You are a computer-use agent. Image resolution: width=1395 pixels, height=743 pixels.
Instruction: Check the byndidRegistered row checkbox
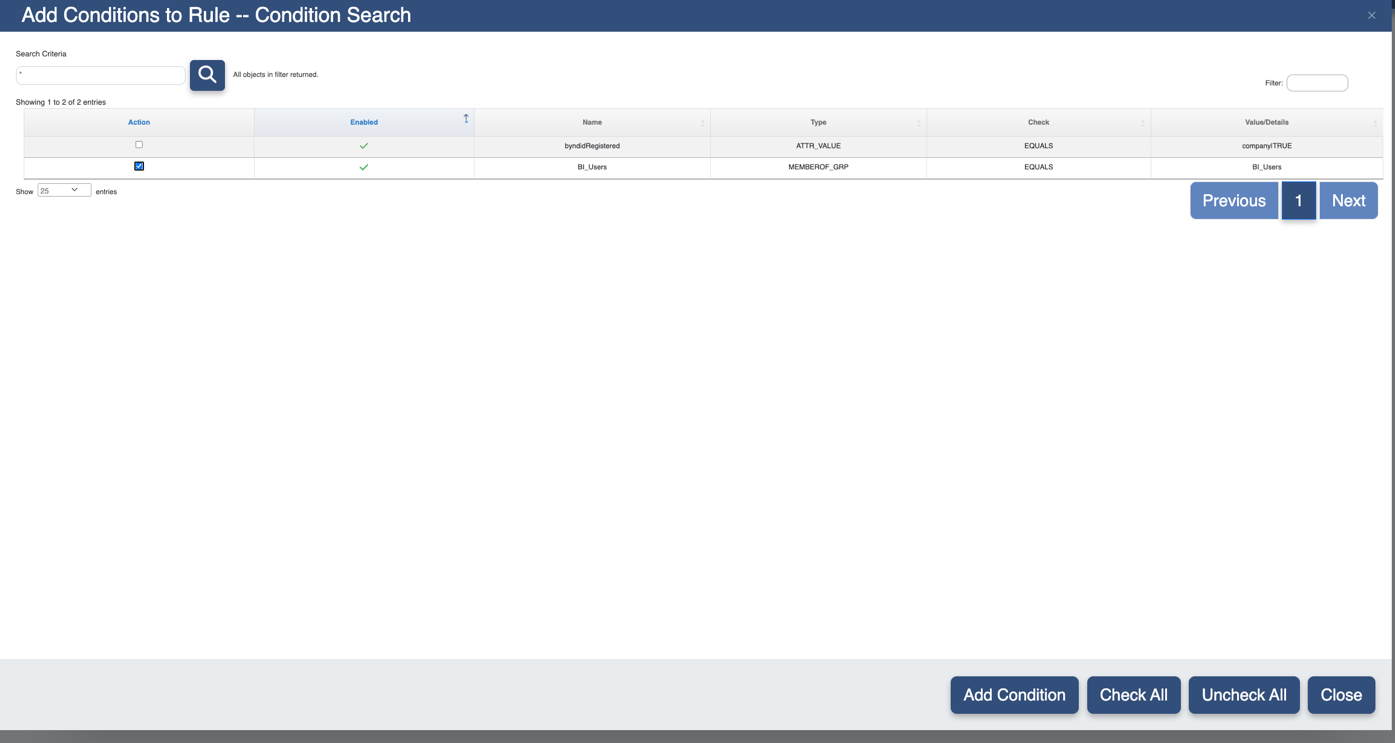(x=139, y=145)
